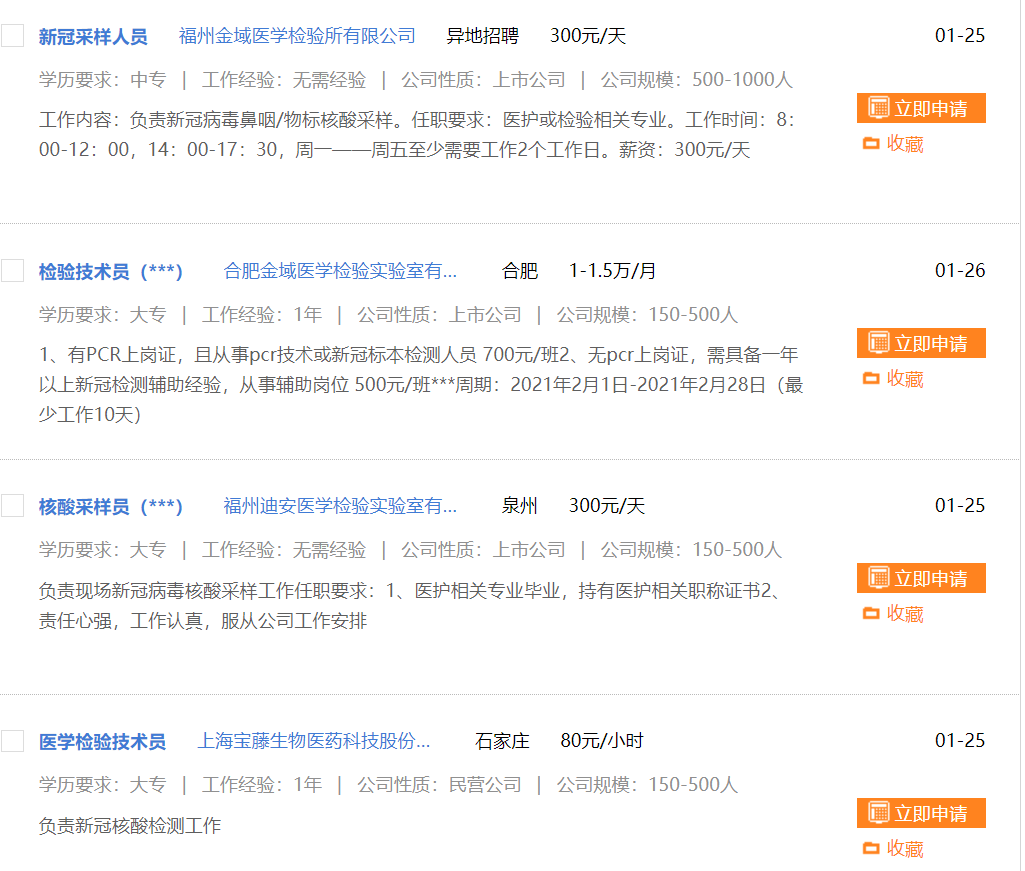1025x871 pixels.
Task: Click the 立即申请 form icon for 新冠采样人员
Action: tap(879, 108)
